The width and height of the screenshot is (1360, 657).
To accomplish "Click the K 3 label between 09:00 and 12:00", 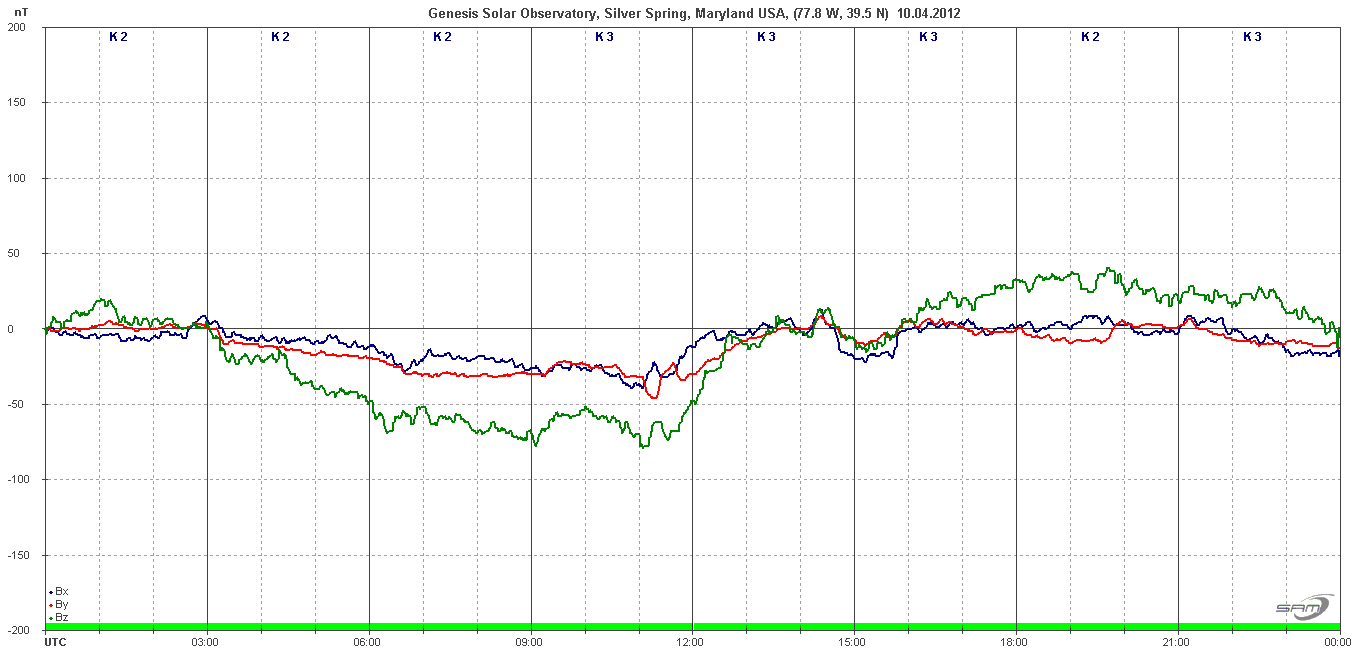I will pyautogui.click(x=604, y=37).
